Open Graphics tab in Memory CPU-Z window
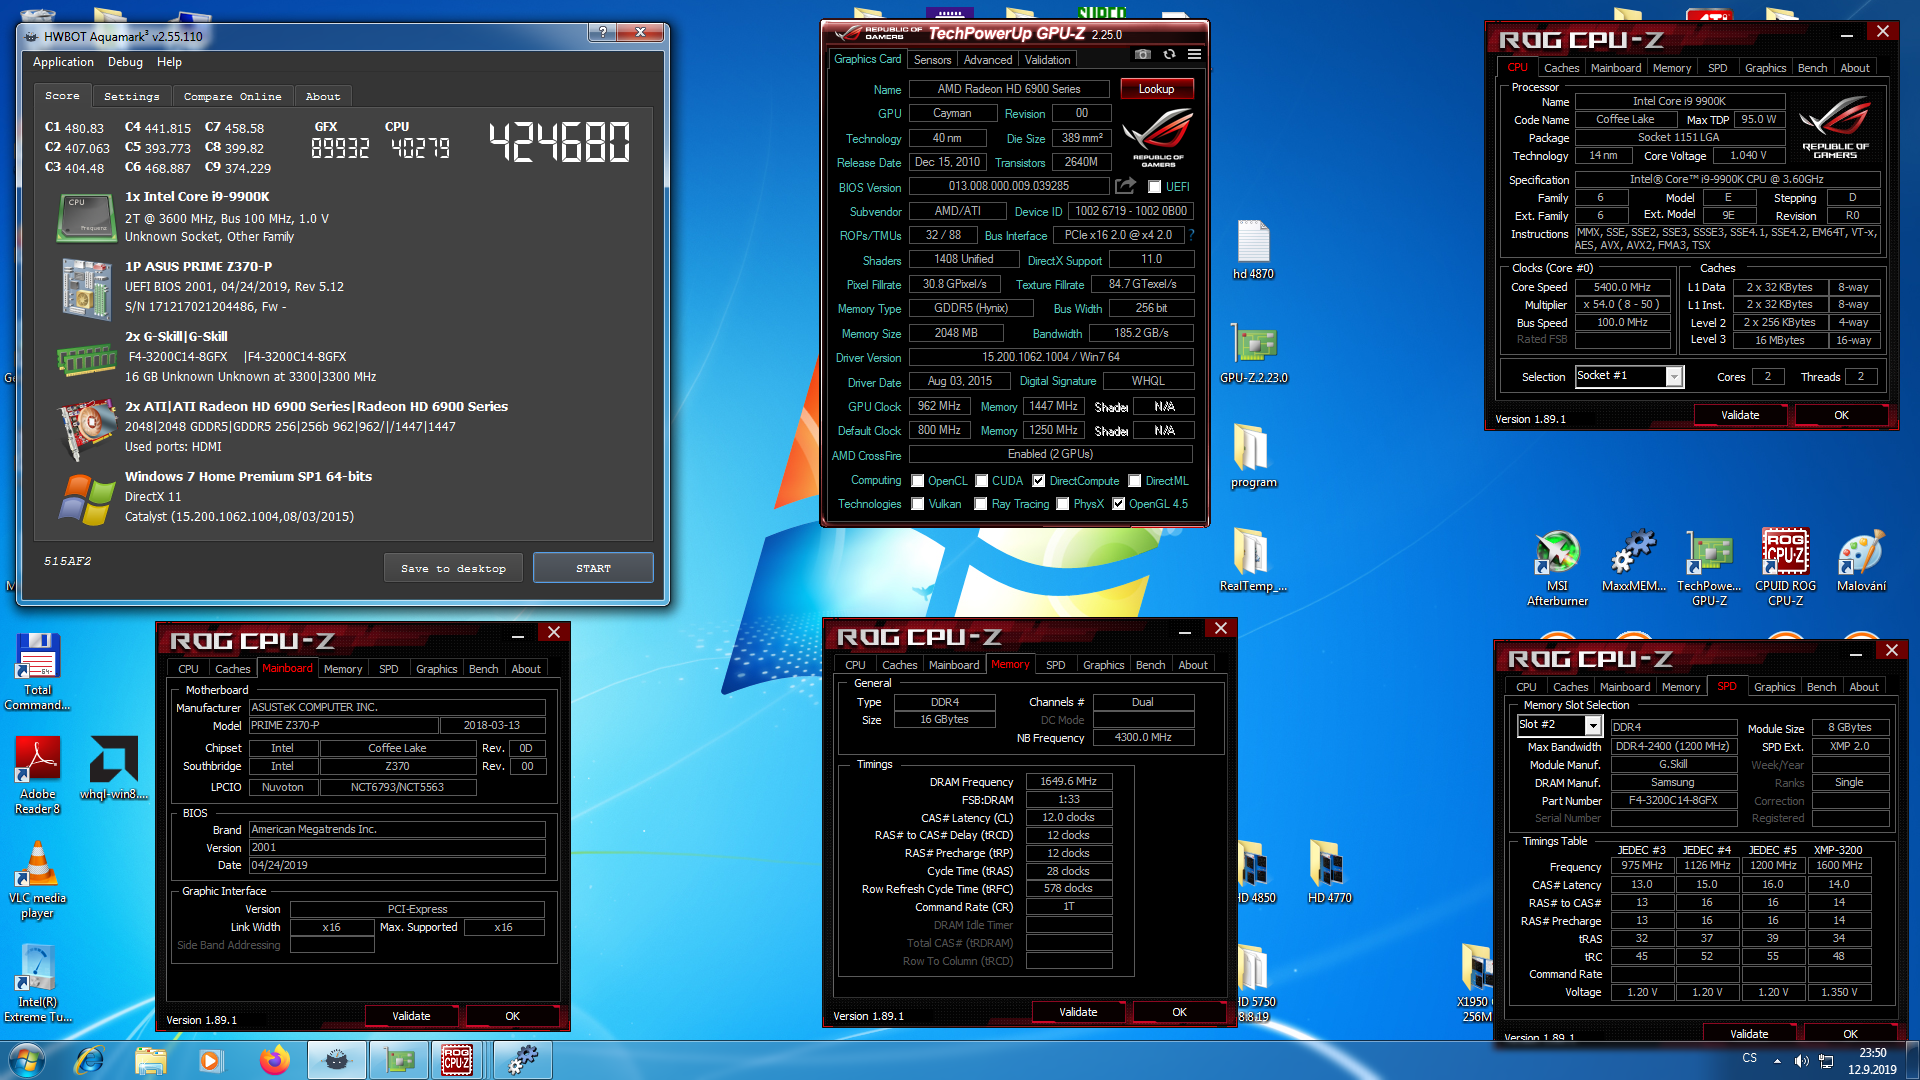The image size is (1920, 1080). pyautogui.click(x=1103, y=665)
